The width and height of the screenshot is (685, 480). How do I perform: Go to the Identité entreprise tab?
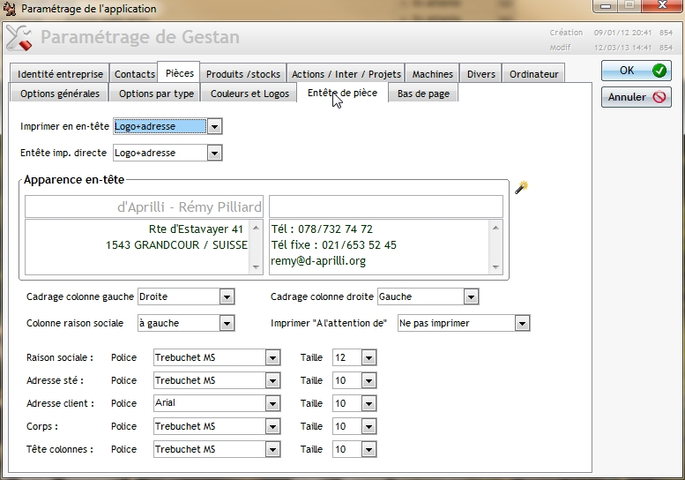tap(59, 74)
